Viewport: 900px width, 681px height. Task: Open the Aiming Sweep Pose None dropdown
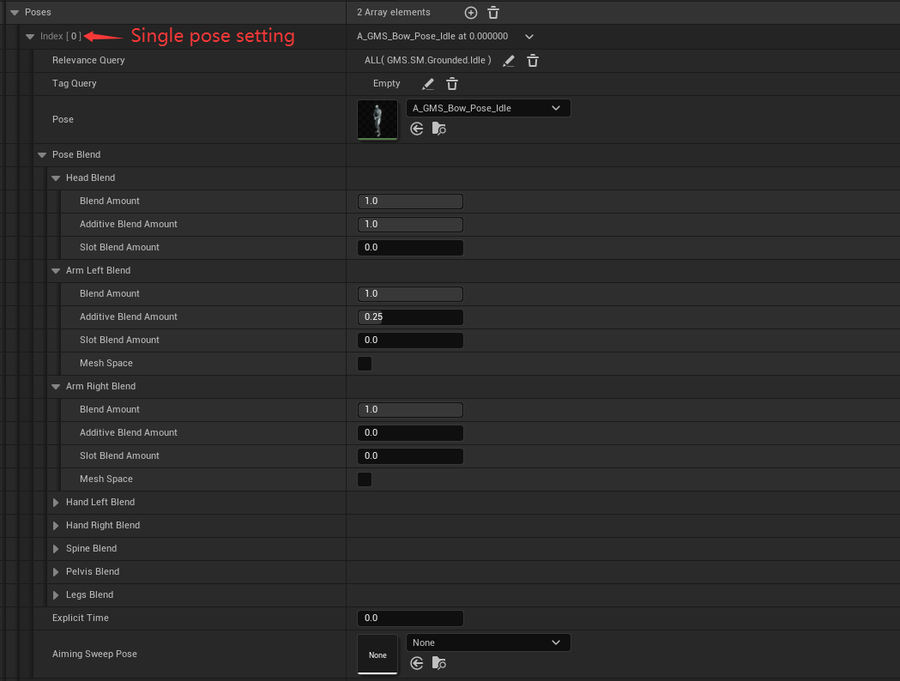(488, 643)
